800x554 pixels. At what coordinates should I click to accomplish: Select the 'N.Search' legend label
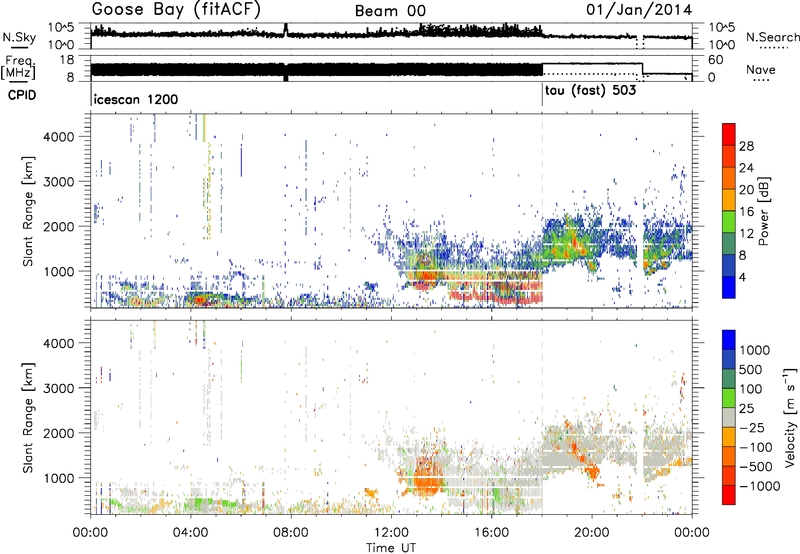tap(772, 37)
